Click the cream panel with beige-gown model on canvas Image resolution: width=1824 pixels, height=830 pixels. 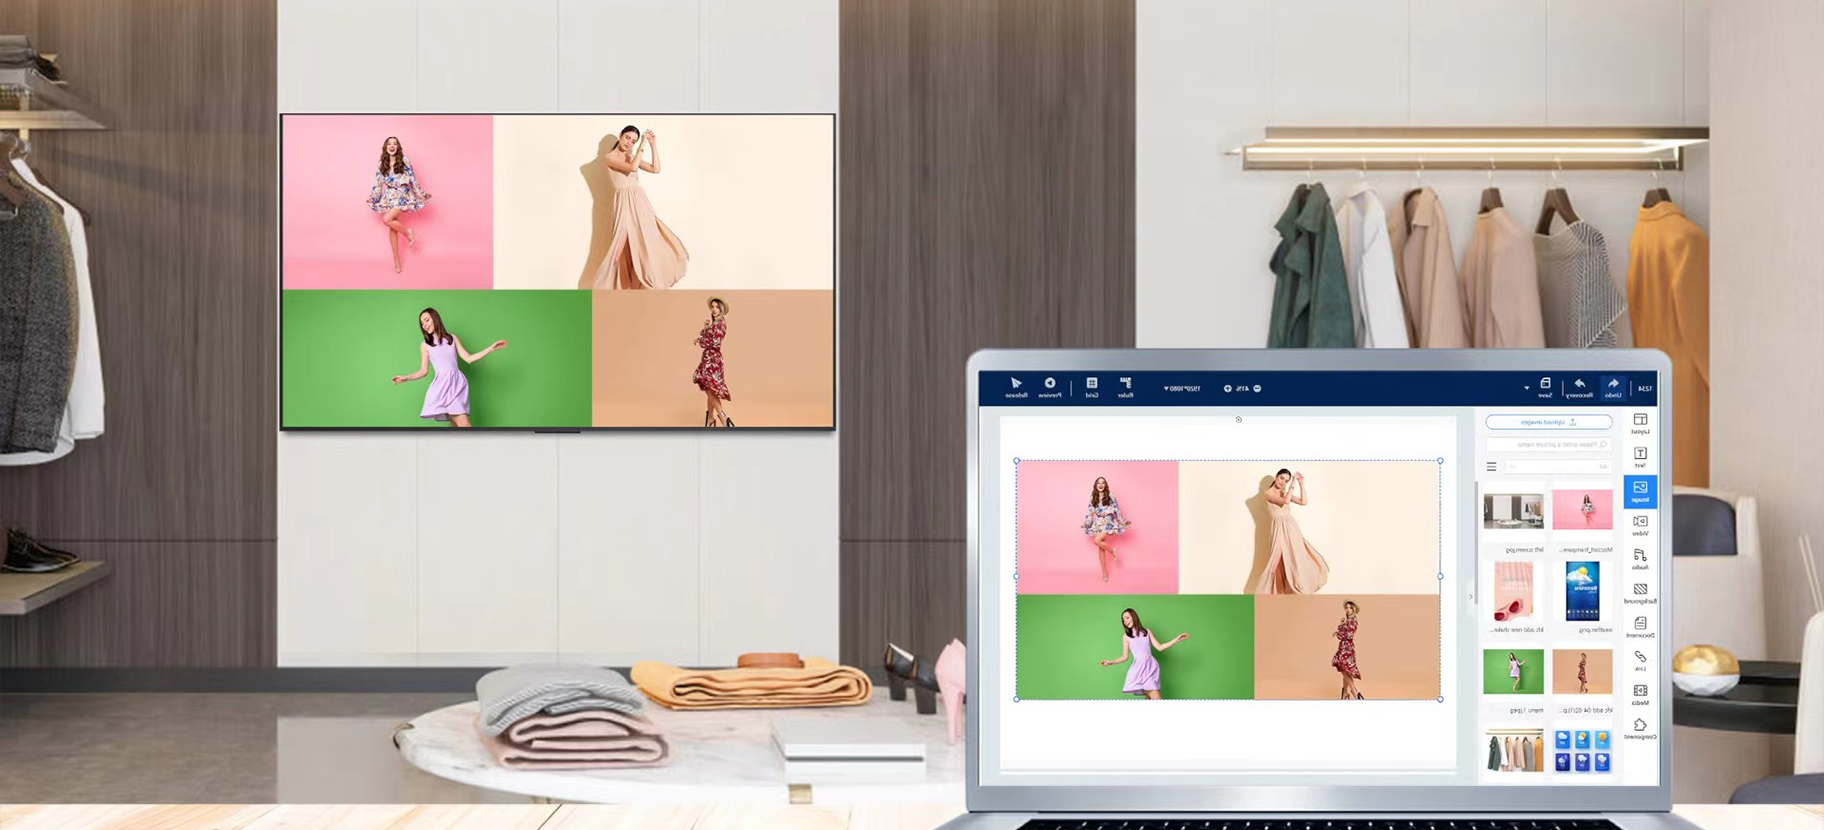[x=1309, y=527]
